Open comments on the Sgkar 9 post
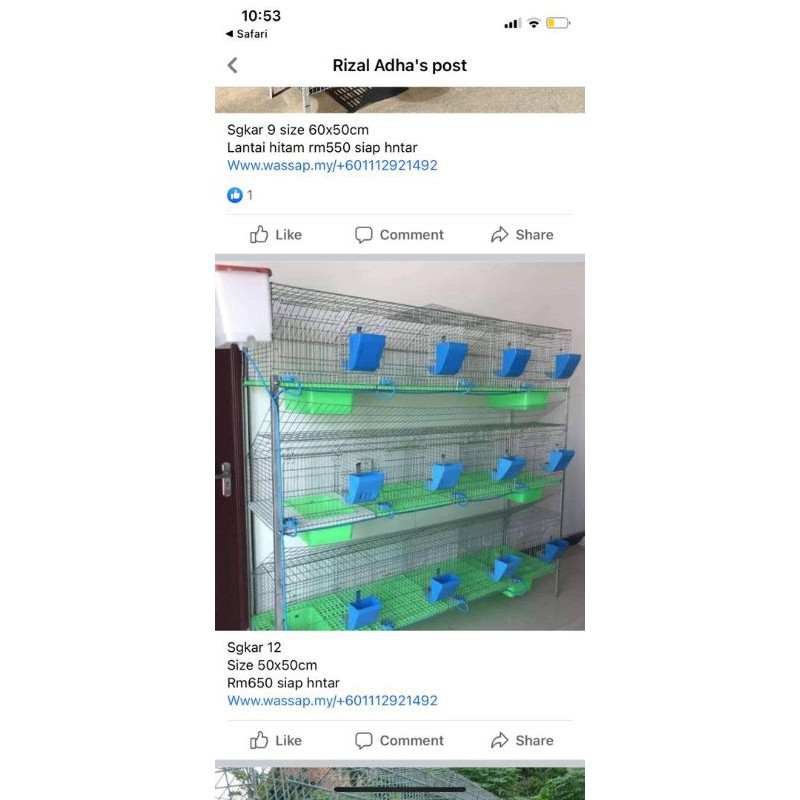 (x=399, y=235)
